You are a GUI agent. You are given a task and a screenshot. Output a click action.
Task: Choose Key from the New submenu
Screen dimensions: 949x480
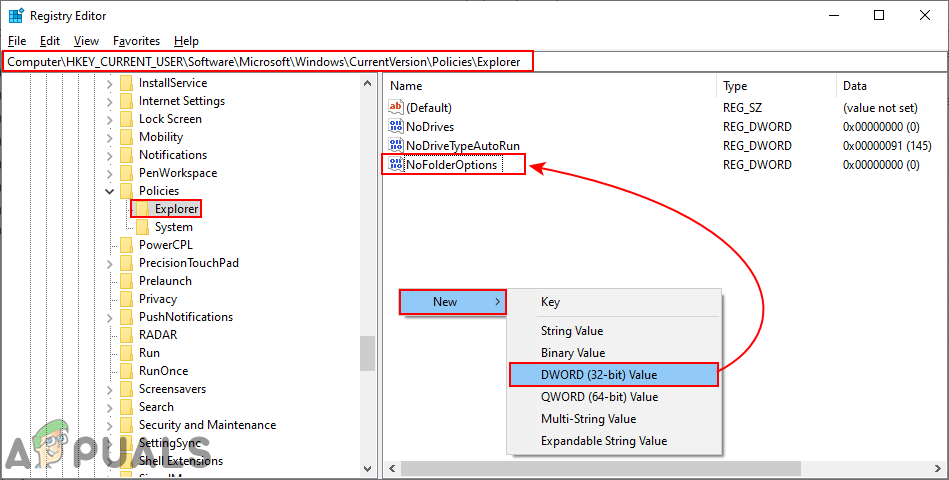[614, 301]
